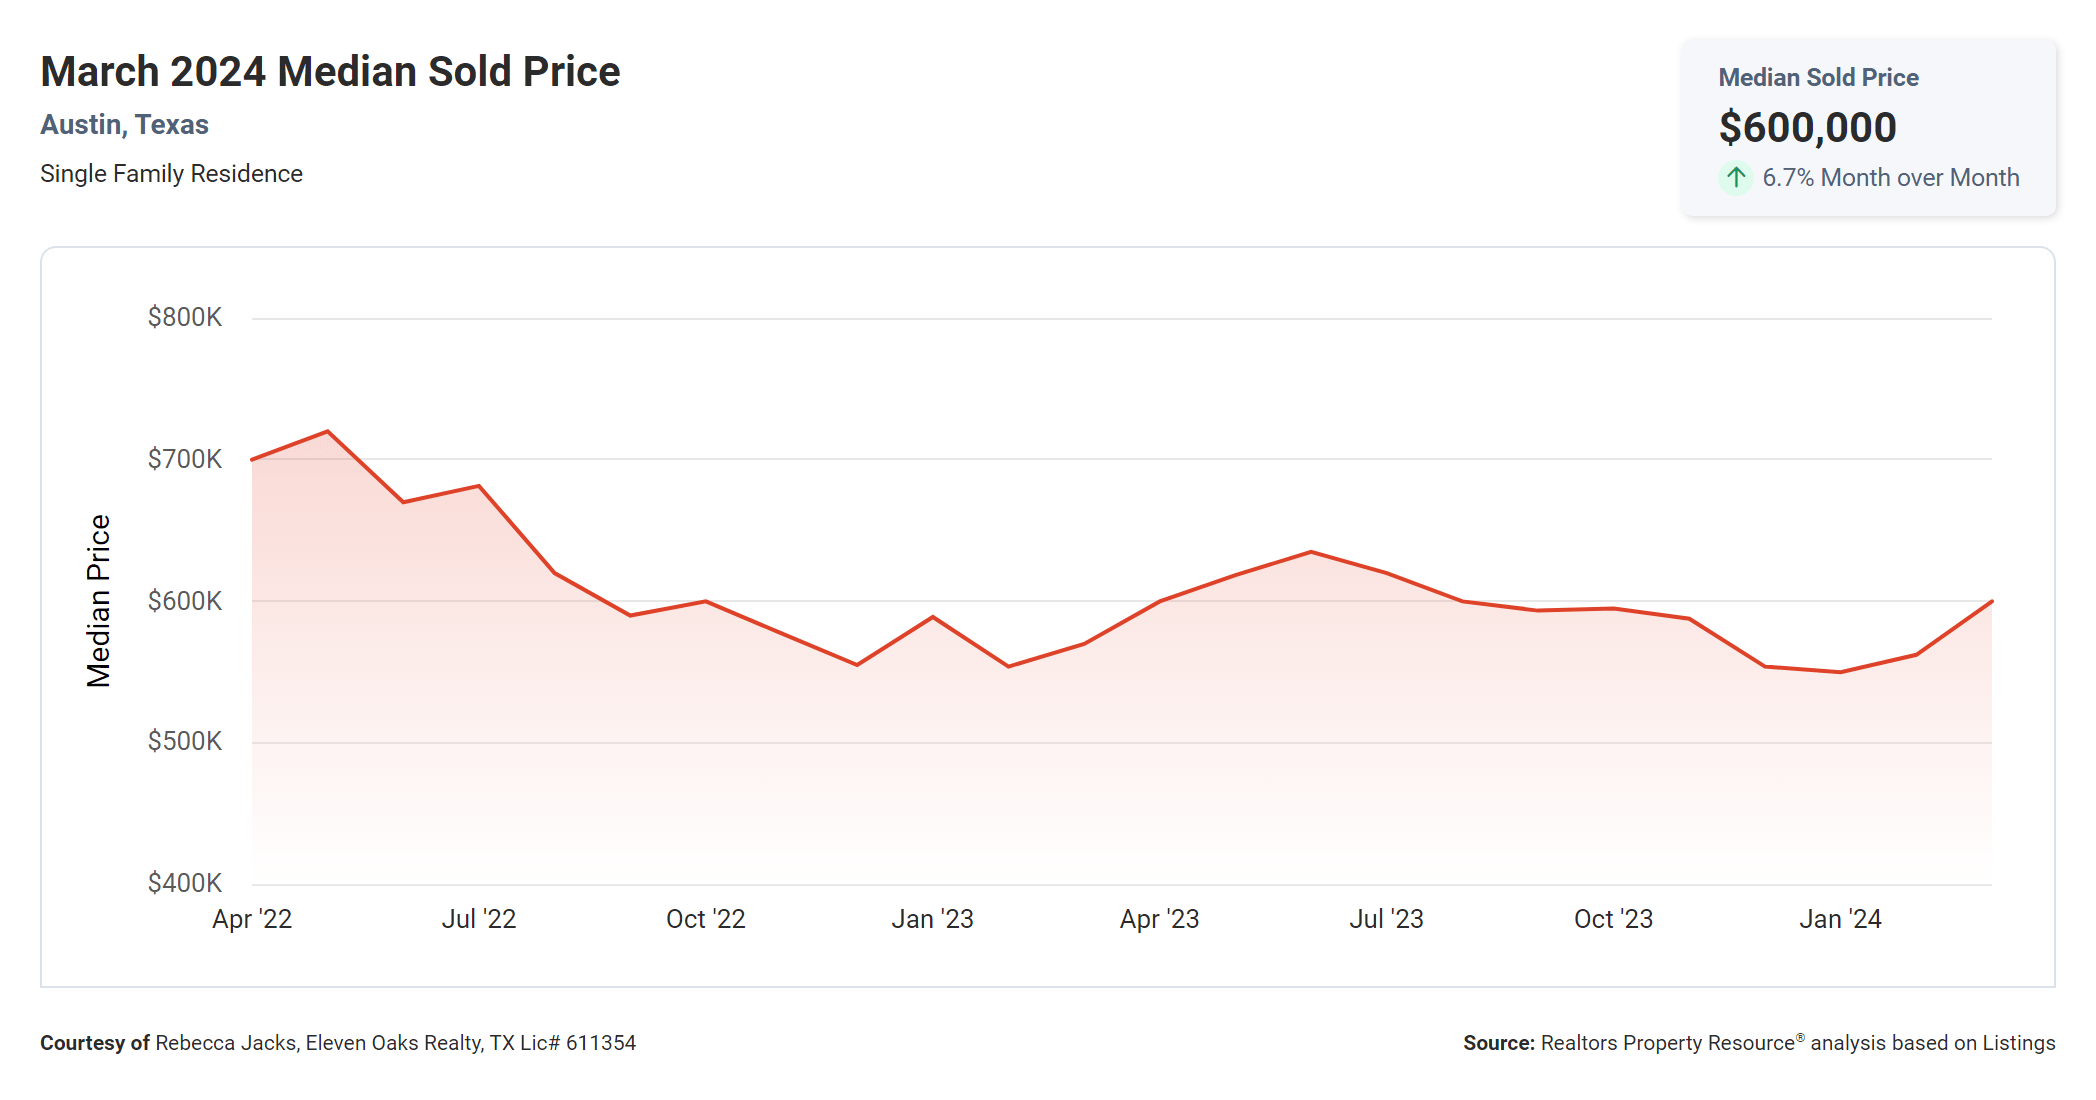Click the Rebecca Jacks courtesy credit text

click(395, 1044)
